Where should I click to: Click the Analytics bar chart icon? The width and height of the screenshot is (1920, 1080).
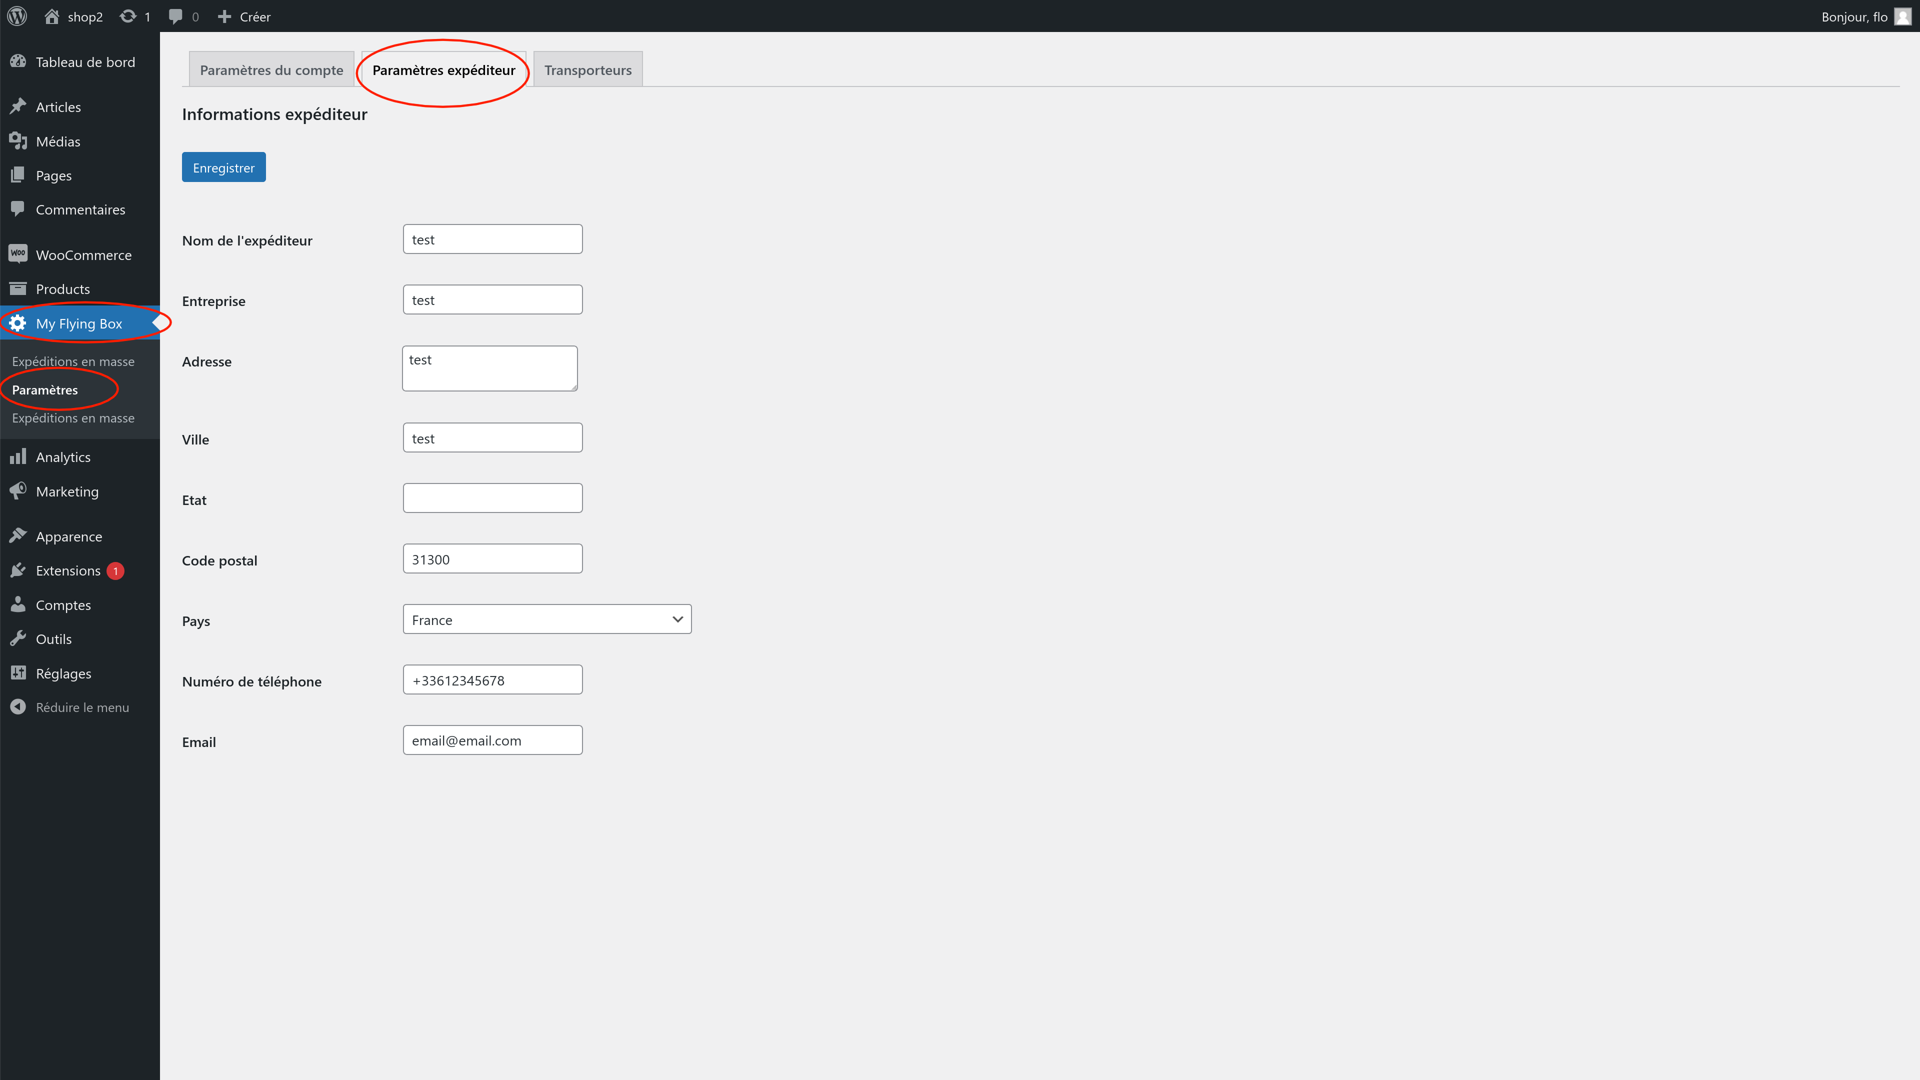click(18, 456)
